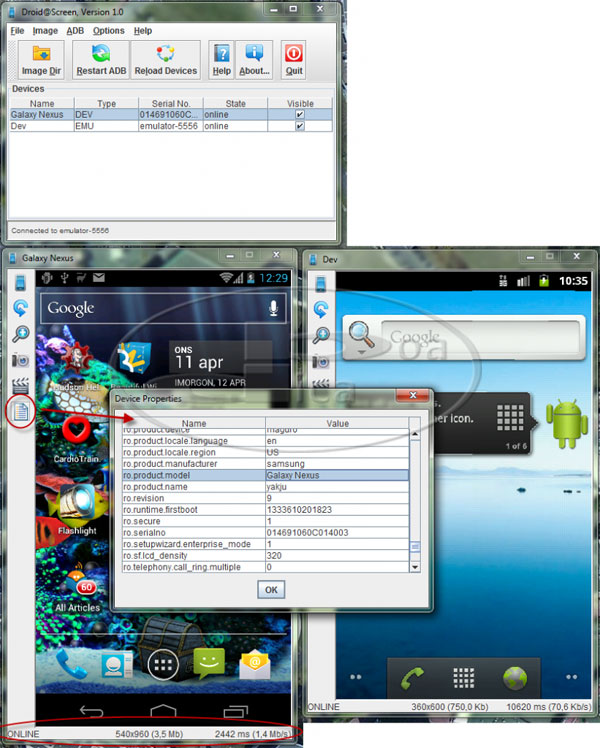The image size is (600, 748).
Task: Click OK in Device Properties dialog
Action: click(270, 590)
